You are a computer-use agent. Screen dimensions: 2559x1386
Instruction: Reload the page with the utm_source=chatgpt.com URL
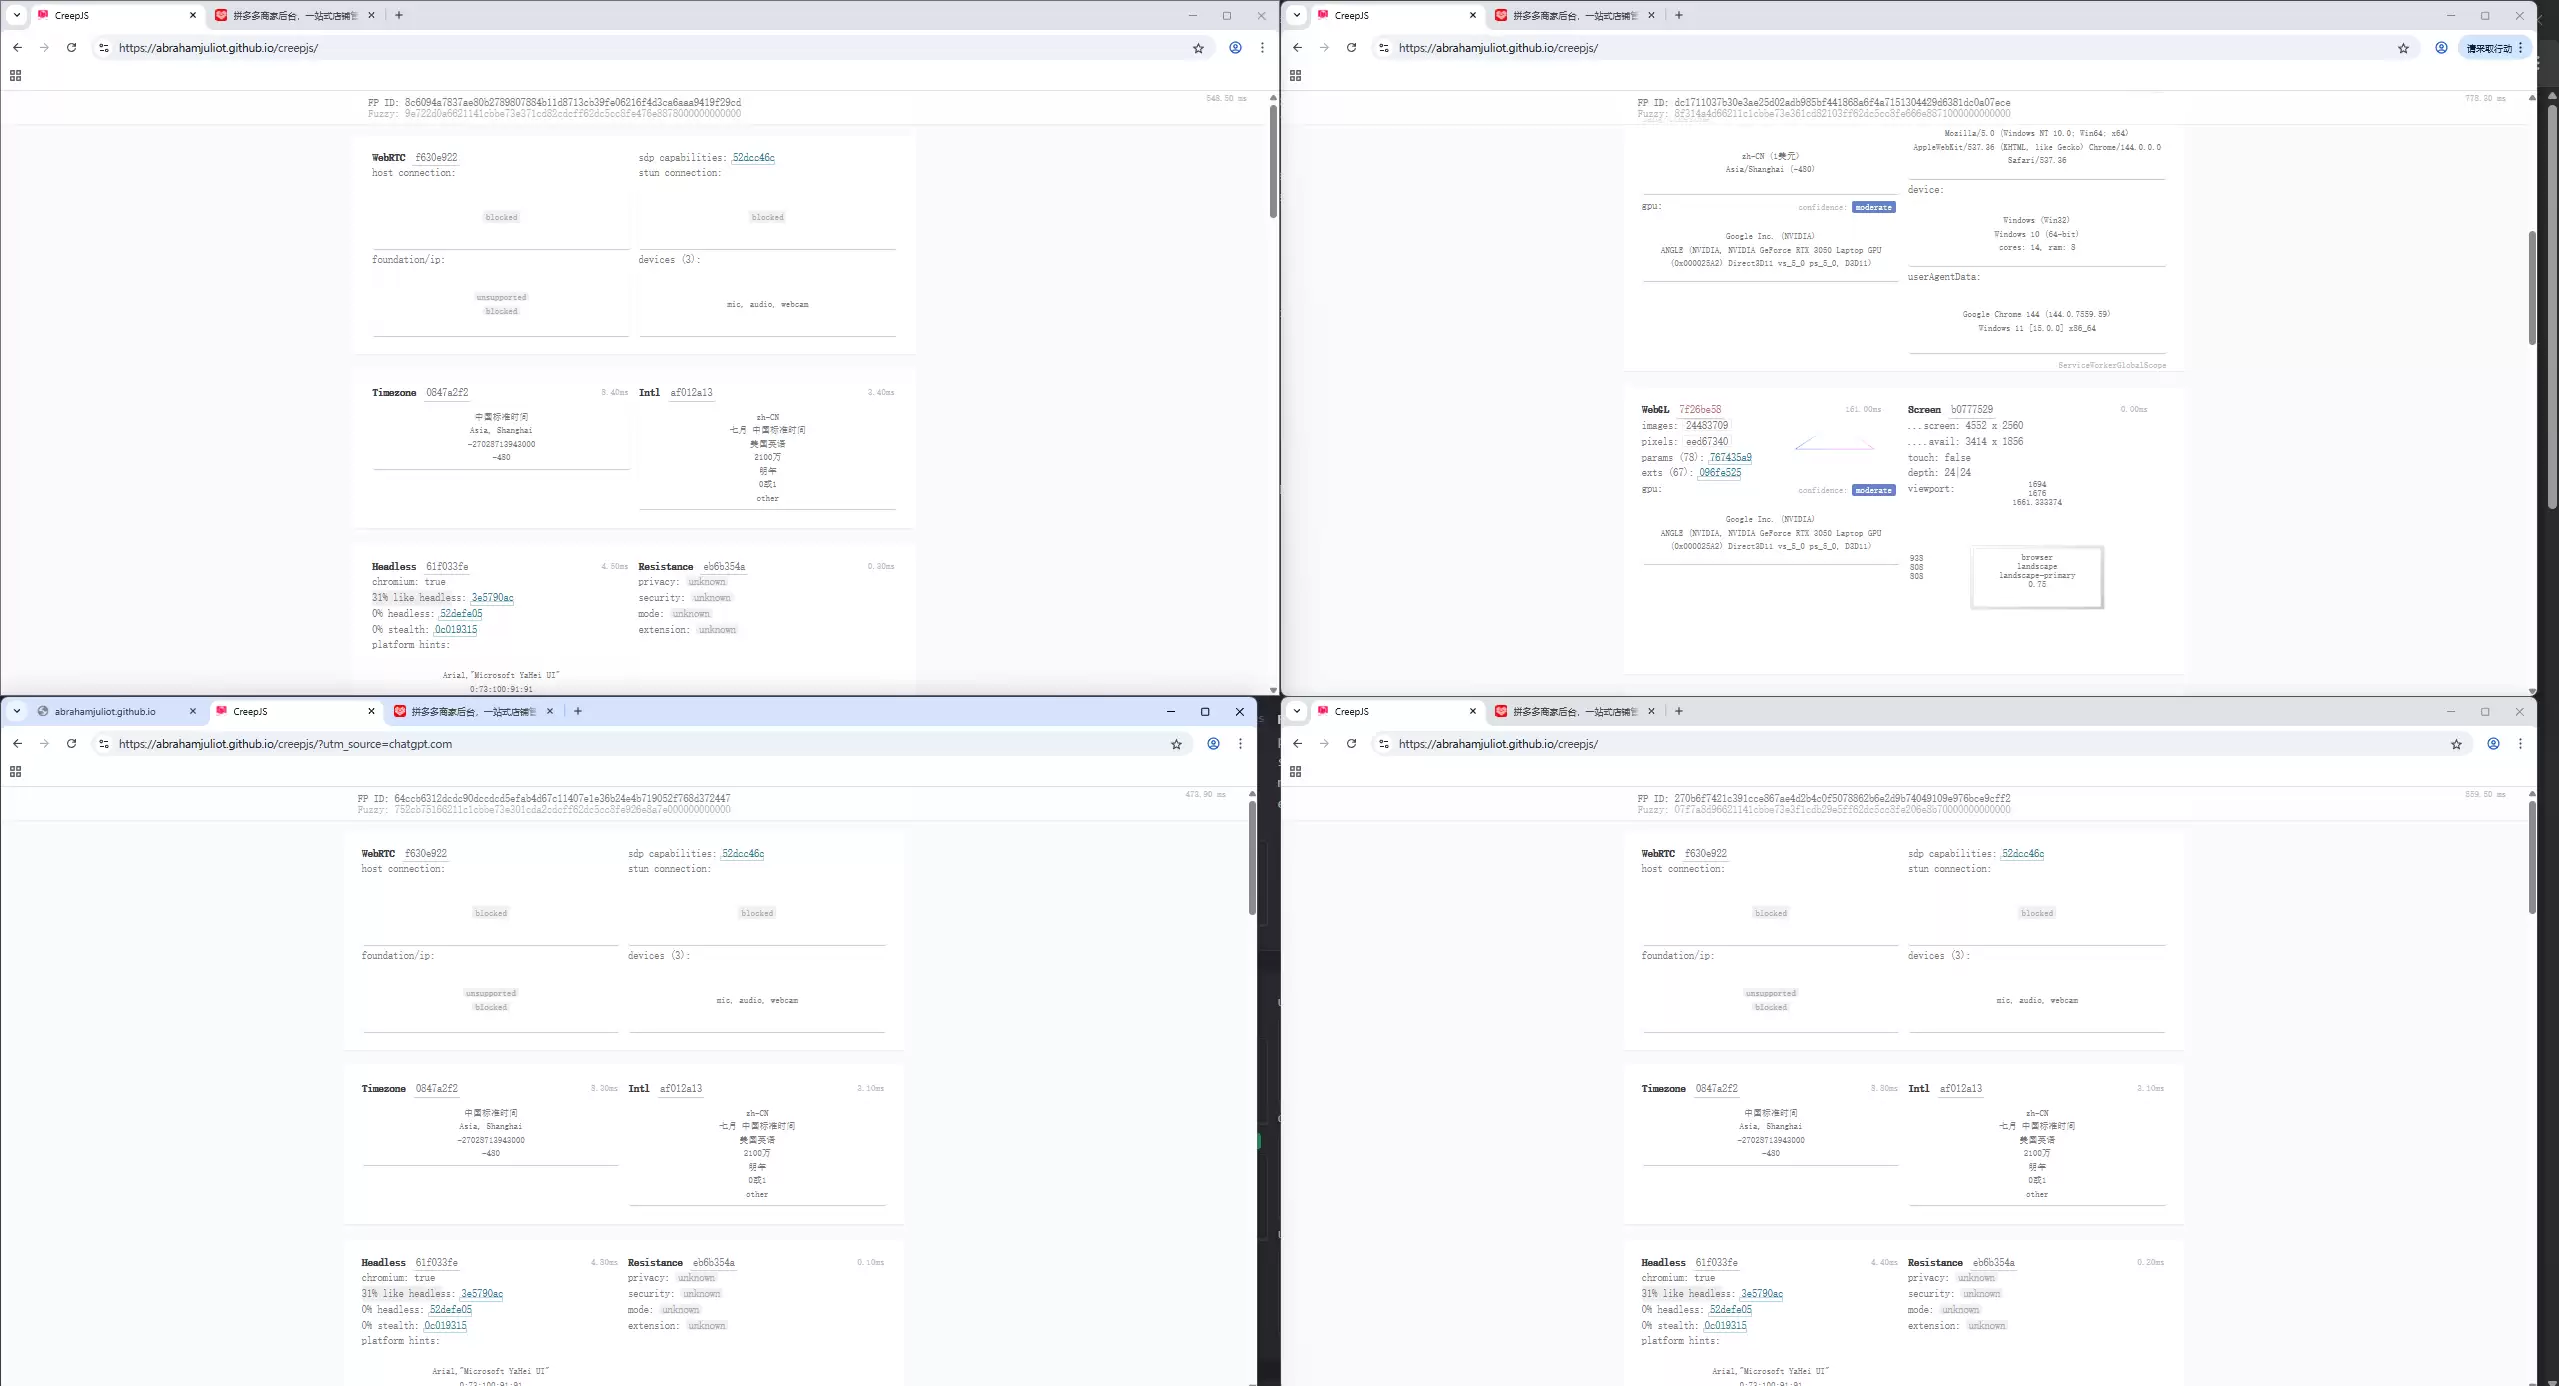[71, 744]
